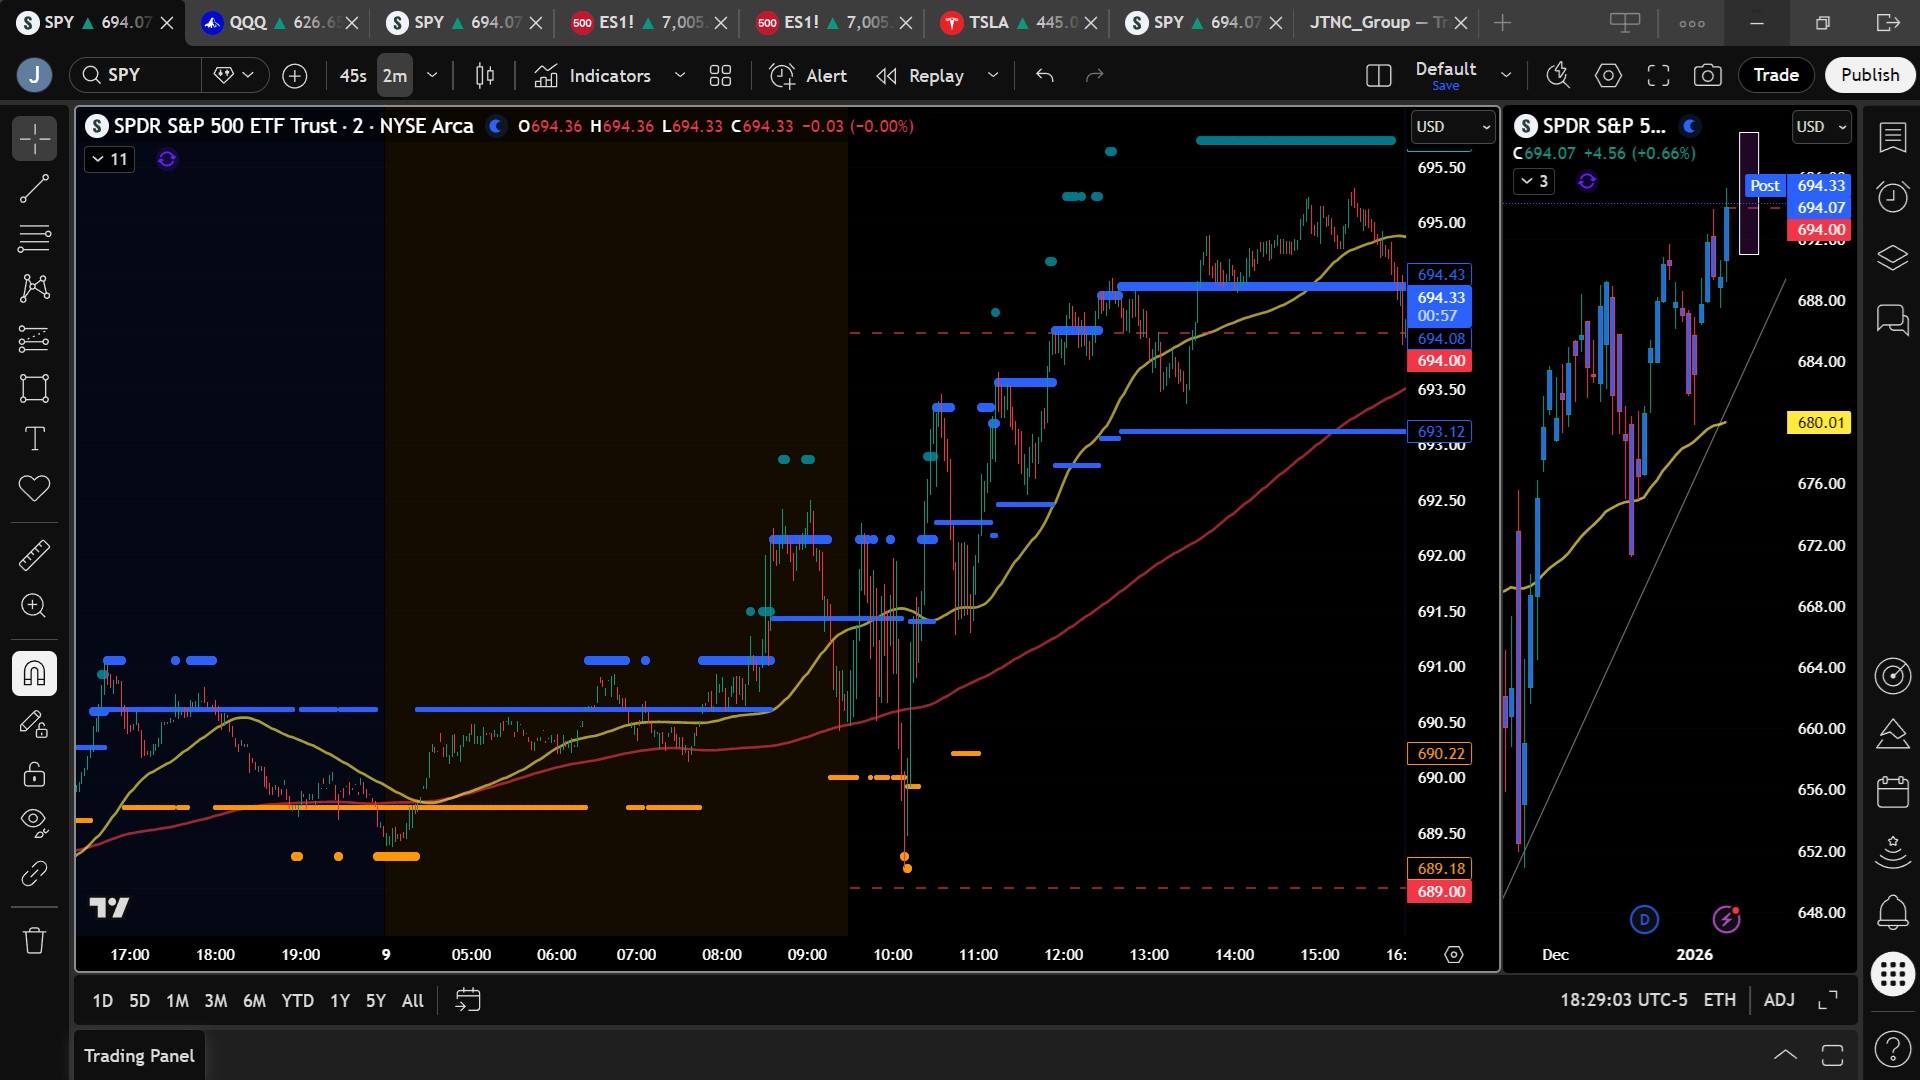Open the alerts alarm clock panel

[x=1892, y=196]
